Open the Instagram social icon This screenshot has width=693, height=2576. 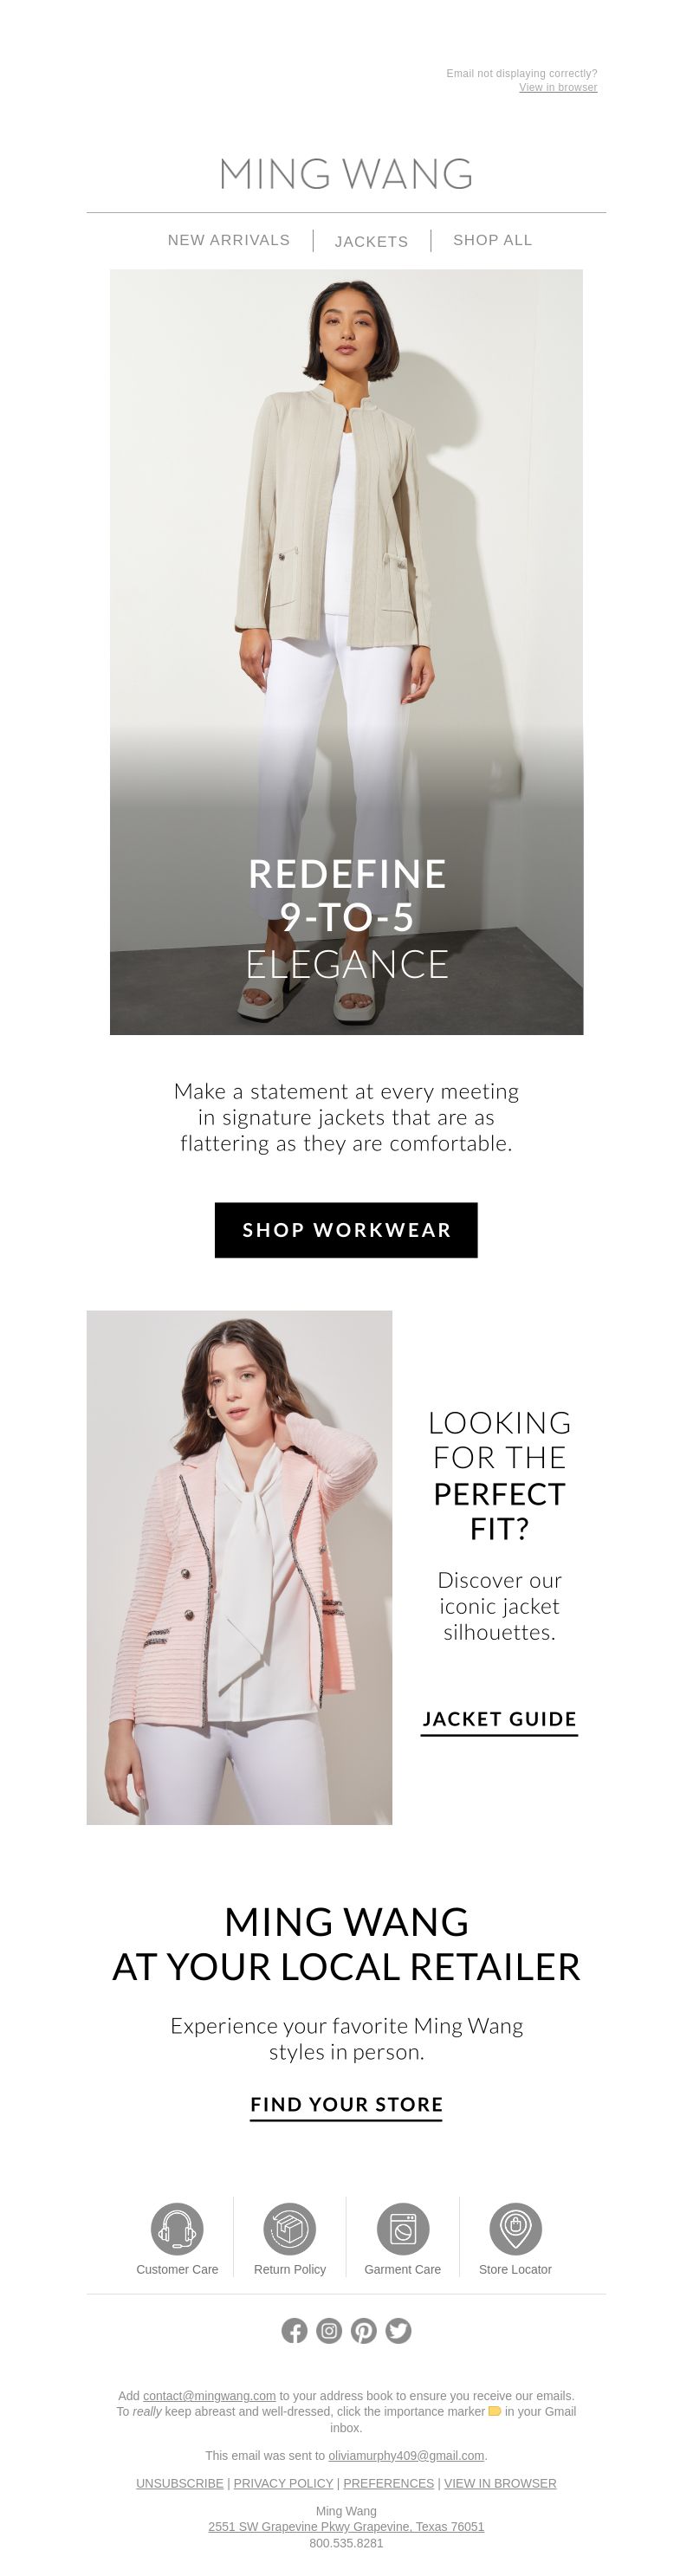point(329,2331)
